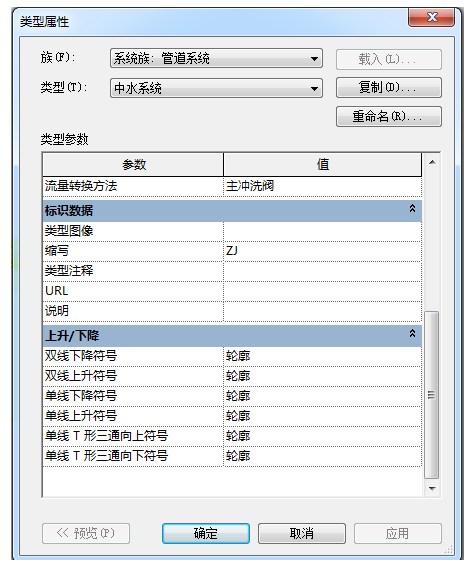Screen dimensions: 475x564
Task: Select 双线上升符号 value 轮廓
Action: tap(322, 376)
